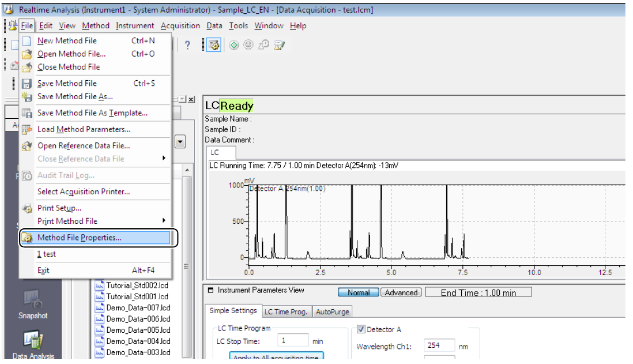Open the Acquisition menu
633x364 pixels.
point(180,26)
